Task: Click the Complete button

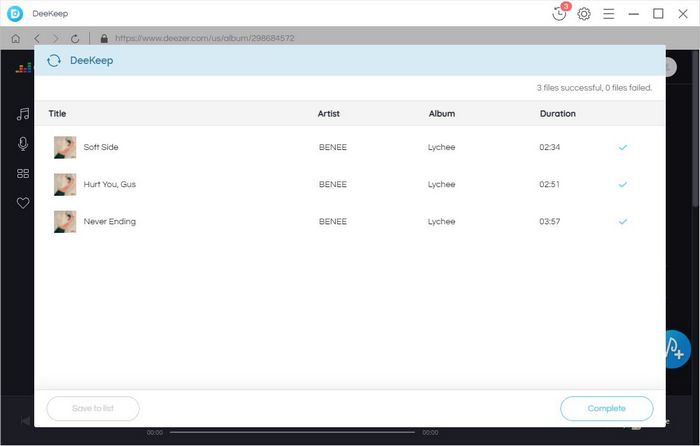Action: 607,408
